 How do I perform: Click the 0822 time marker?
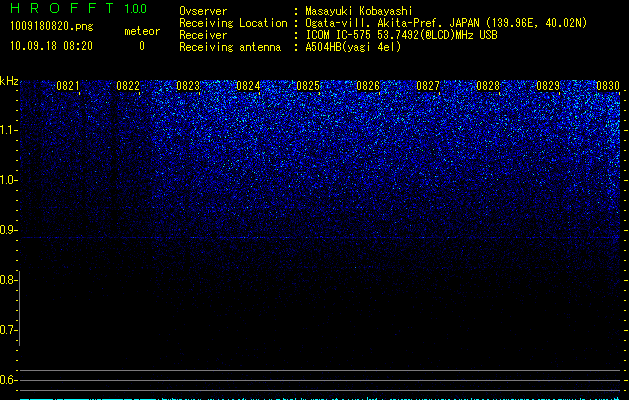tap(128, 86)
